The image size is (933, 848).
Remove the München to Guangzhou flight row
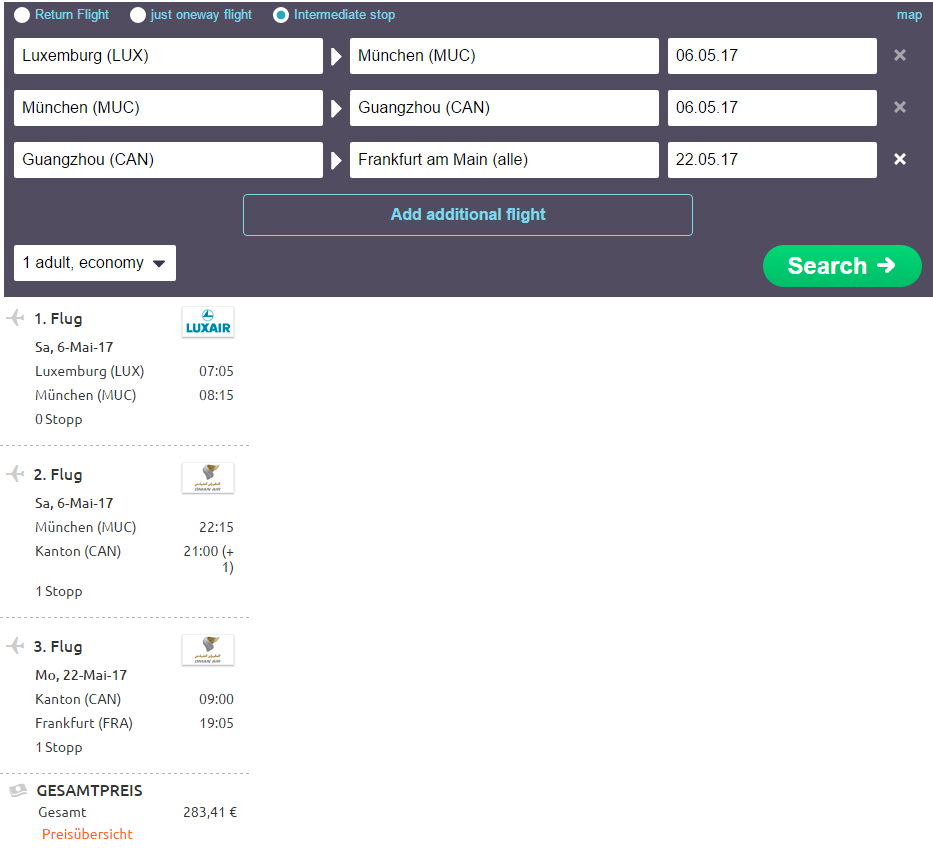coord(900,107)
